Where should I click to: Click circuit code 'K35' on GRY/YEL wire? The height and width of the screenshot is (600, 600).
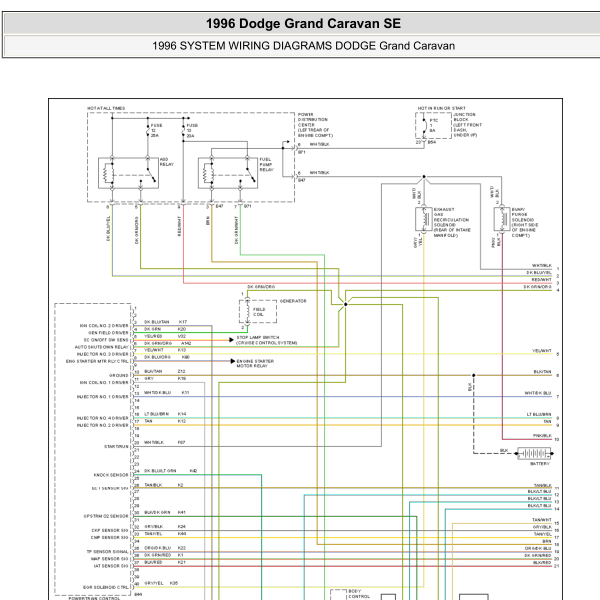pos(174,583)
